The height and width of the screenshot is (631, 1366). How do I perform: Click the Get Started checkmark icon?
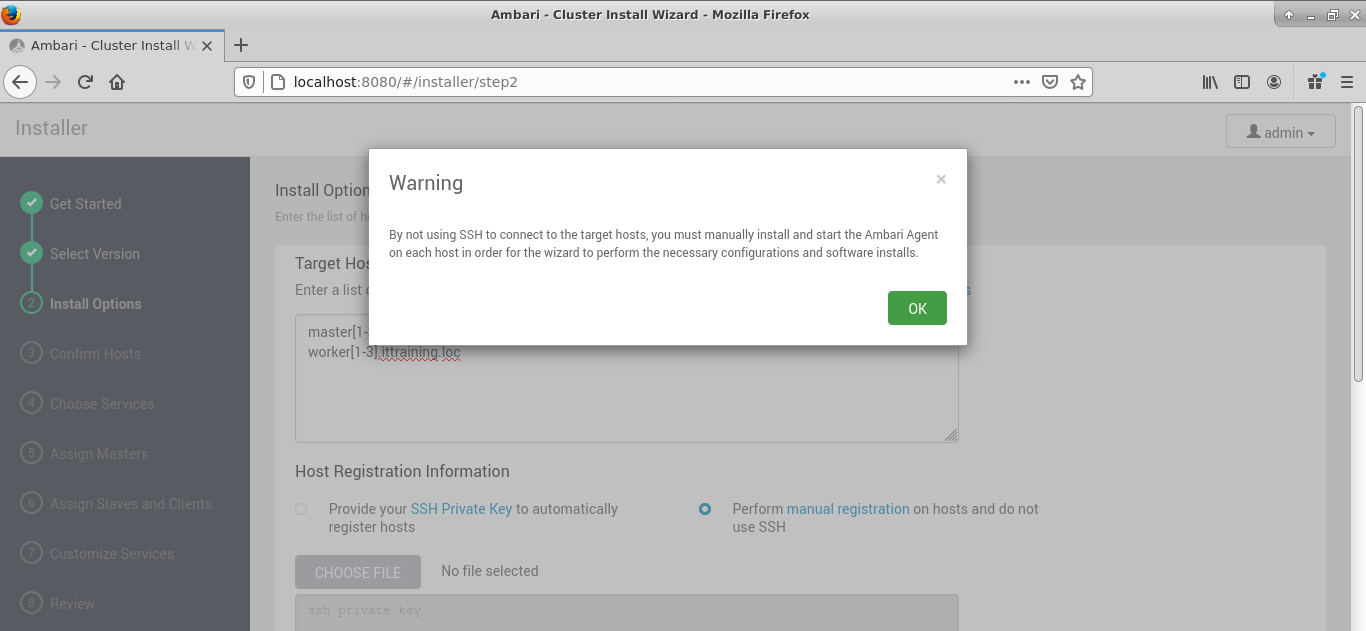31,203
